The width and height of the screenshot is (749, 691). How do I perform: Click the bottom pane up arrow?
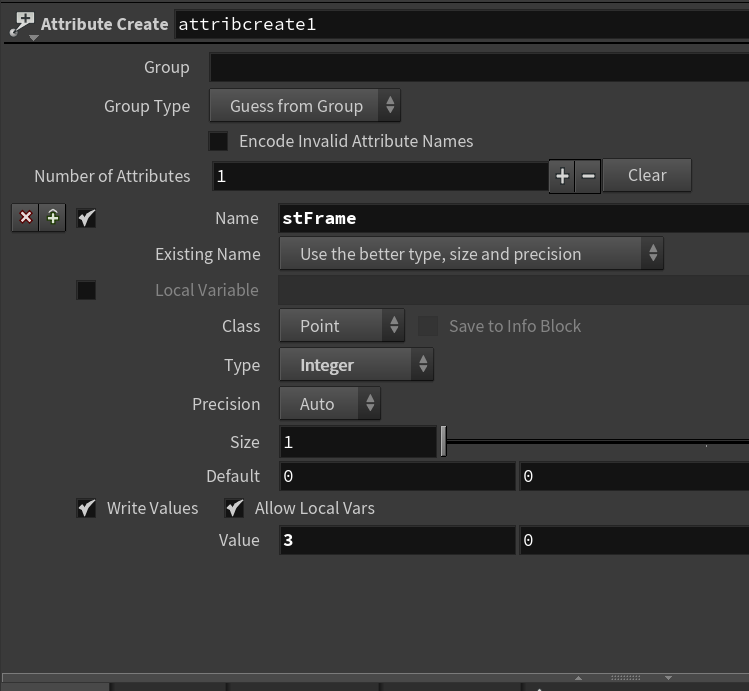click(x=578, y=678)
